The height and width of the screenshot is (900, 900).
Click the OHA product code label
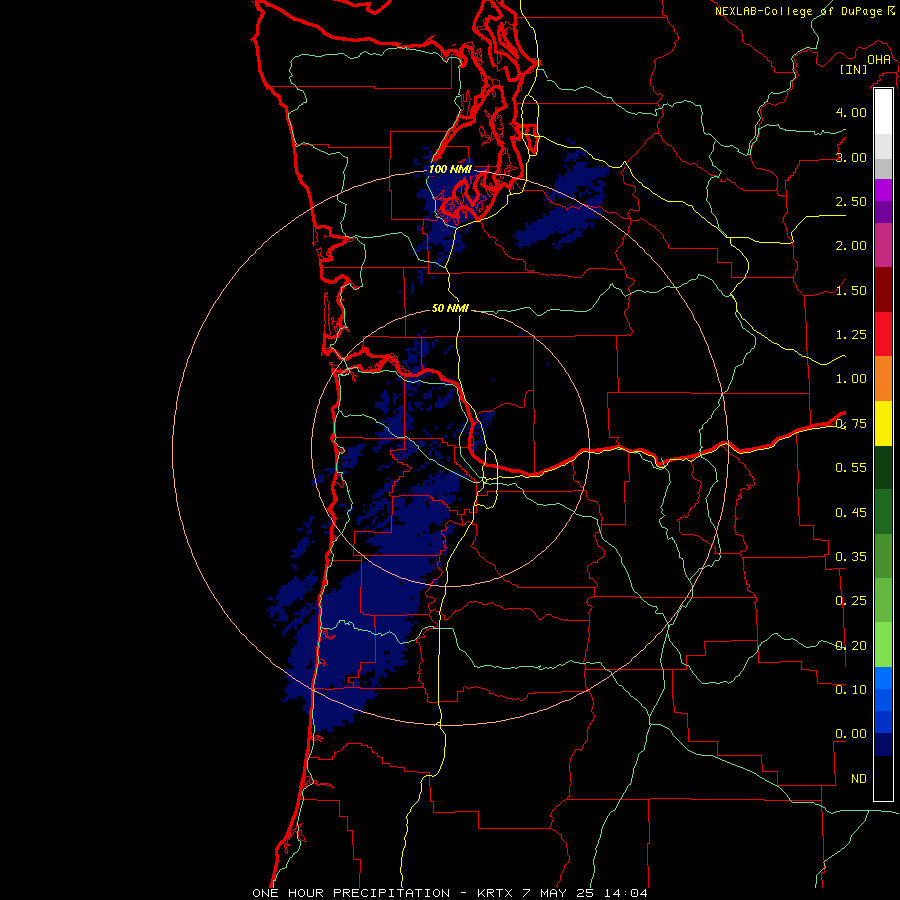[879, 60]
